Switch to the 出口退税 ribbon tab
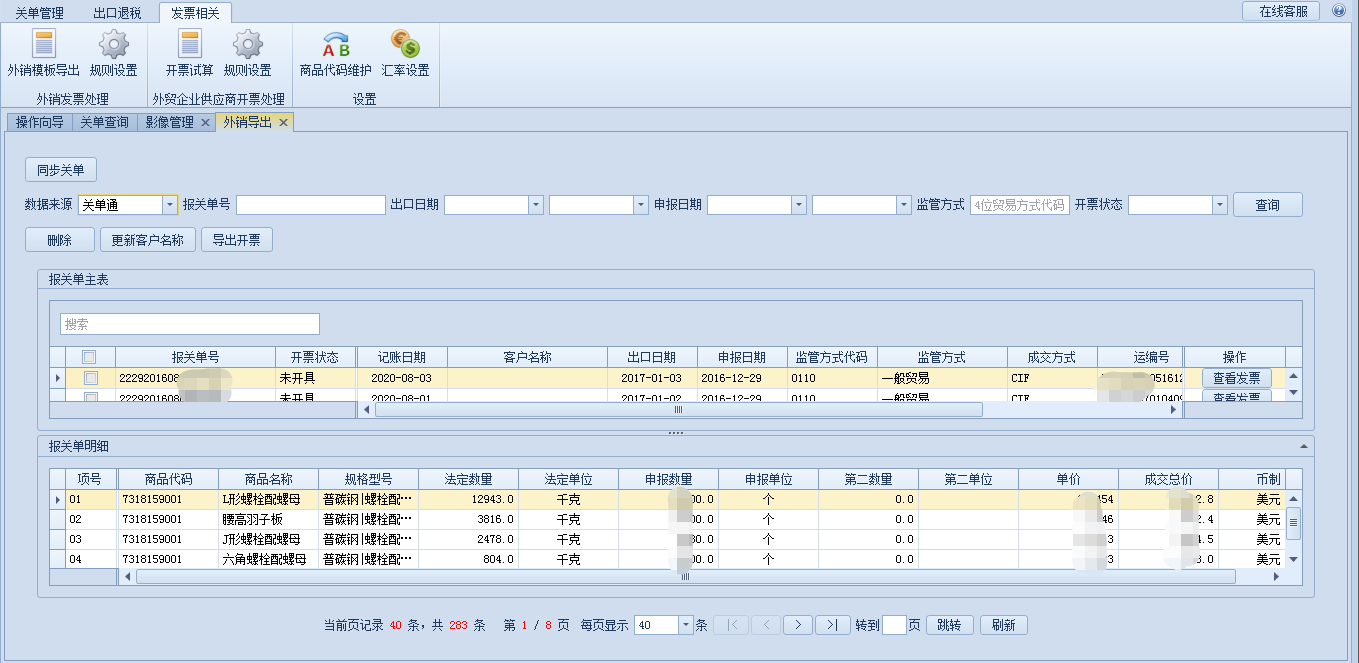Viewport: 1359px width, 663px height. coord(117,13)
